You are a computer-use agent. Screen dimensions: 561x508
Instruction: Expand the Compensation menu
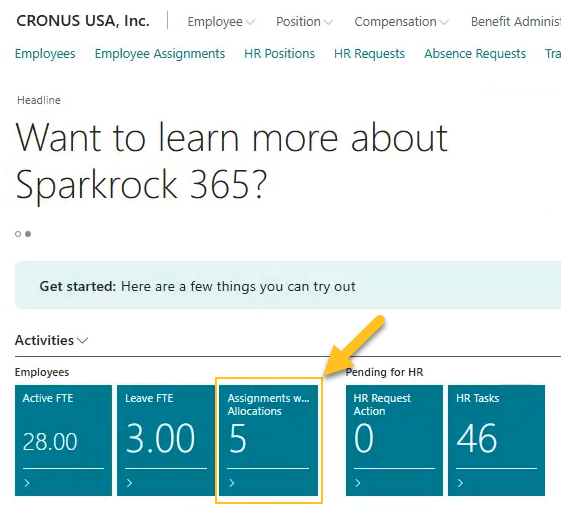[x=401, y=22]
